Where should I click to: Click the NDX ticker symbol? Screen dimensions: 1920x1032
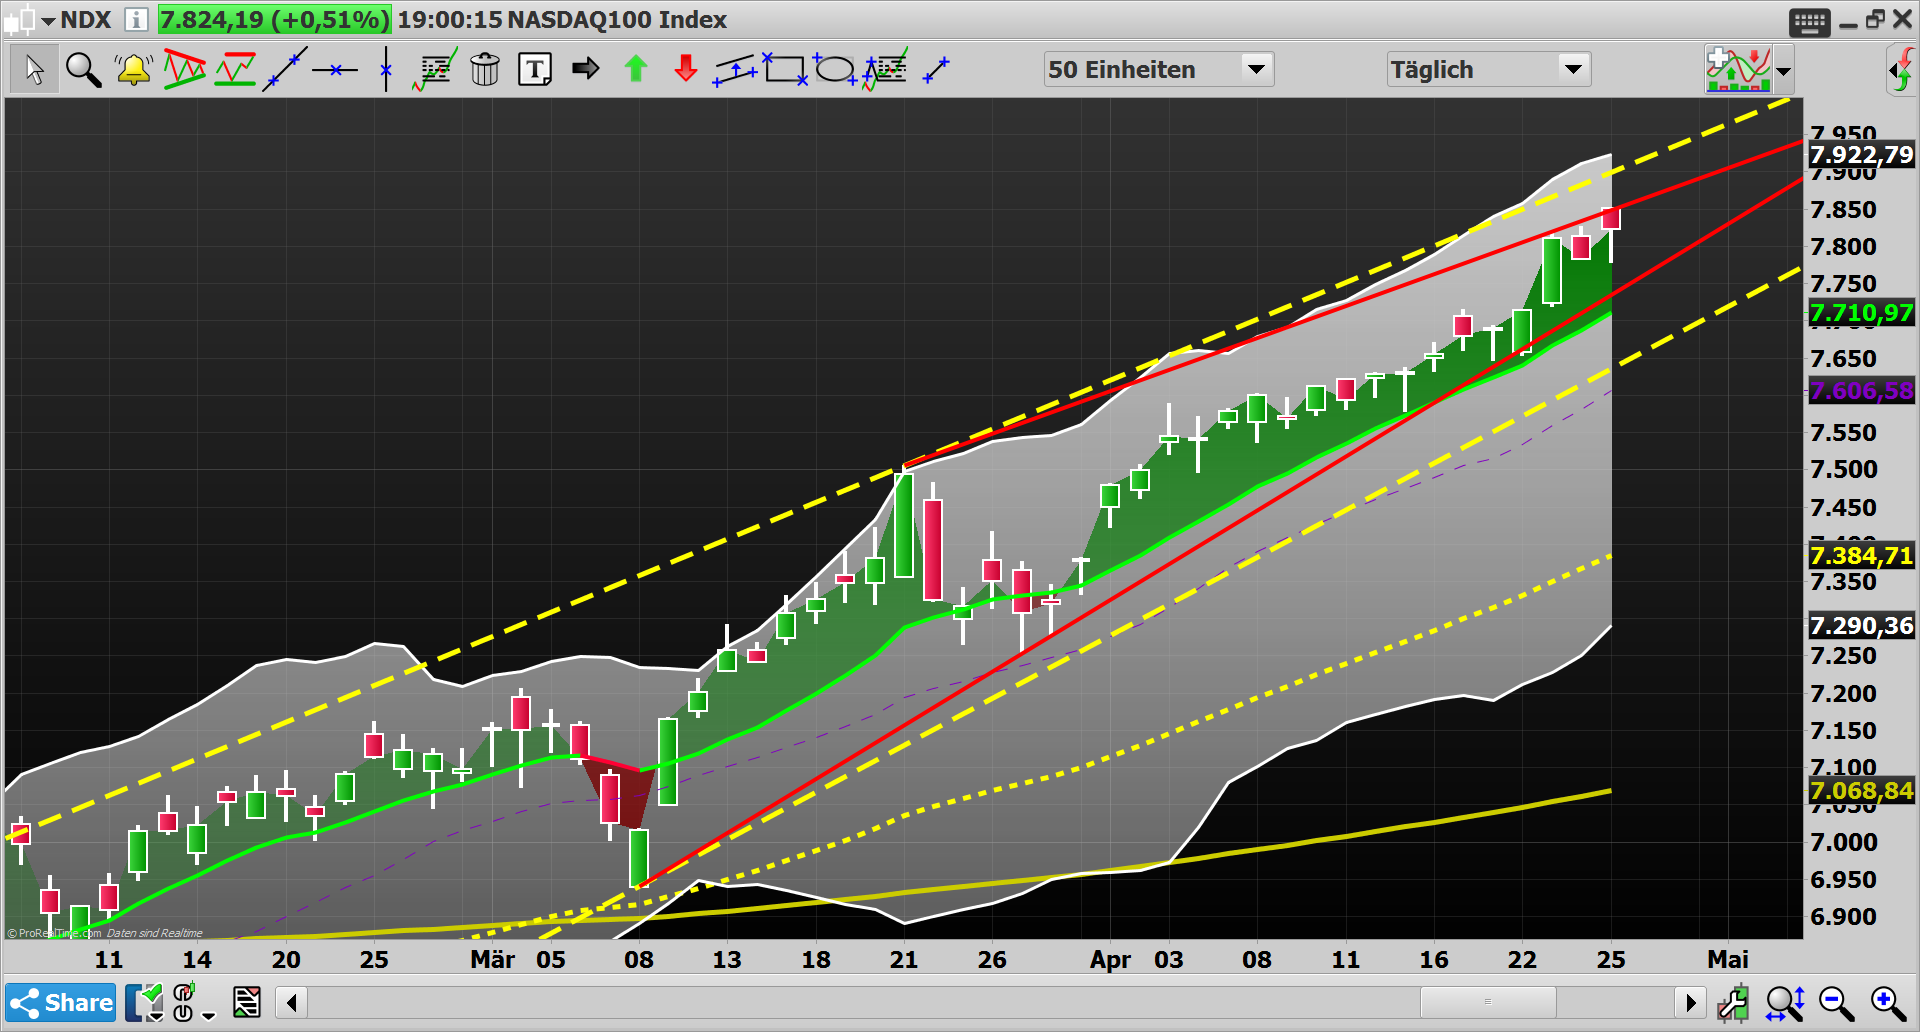[x=86, y=19]
